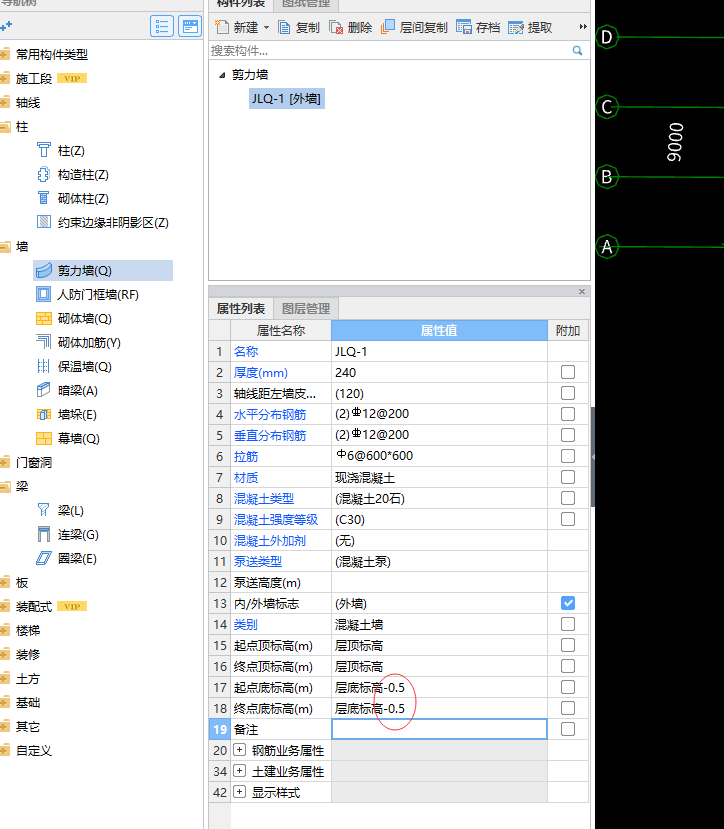Select the 柱(Z) column component icon
This screenshot has height=829, width=724.
pos(44,150)
